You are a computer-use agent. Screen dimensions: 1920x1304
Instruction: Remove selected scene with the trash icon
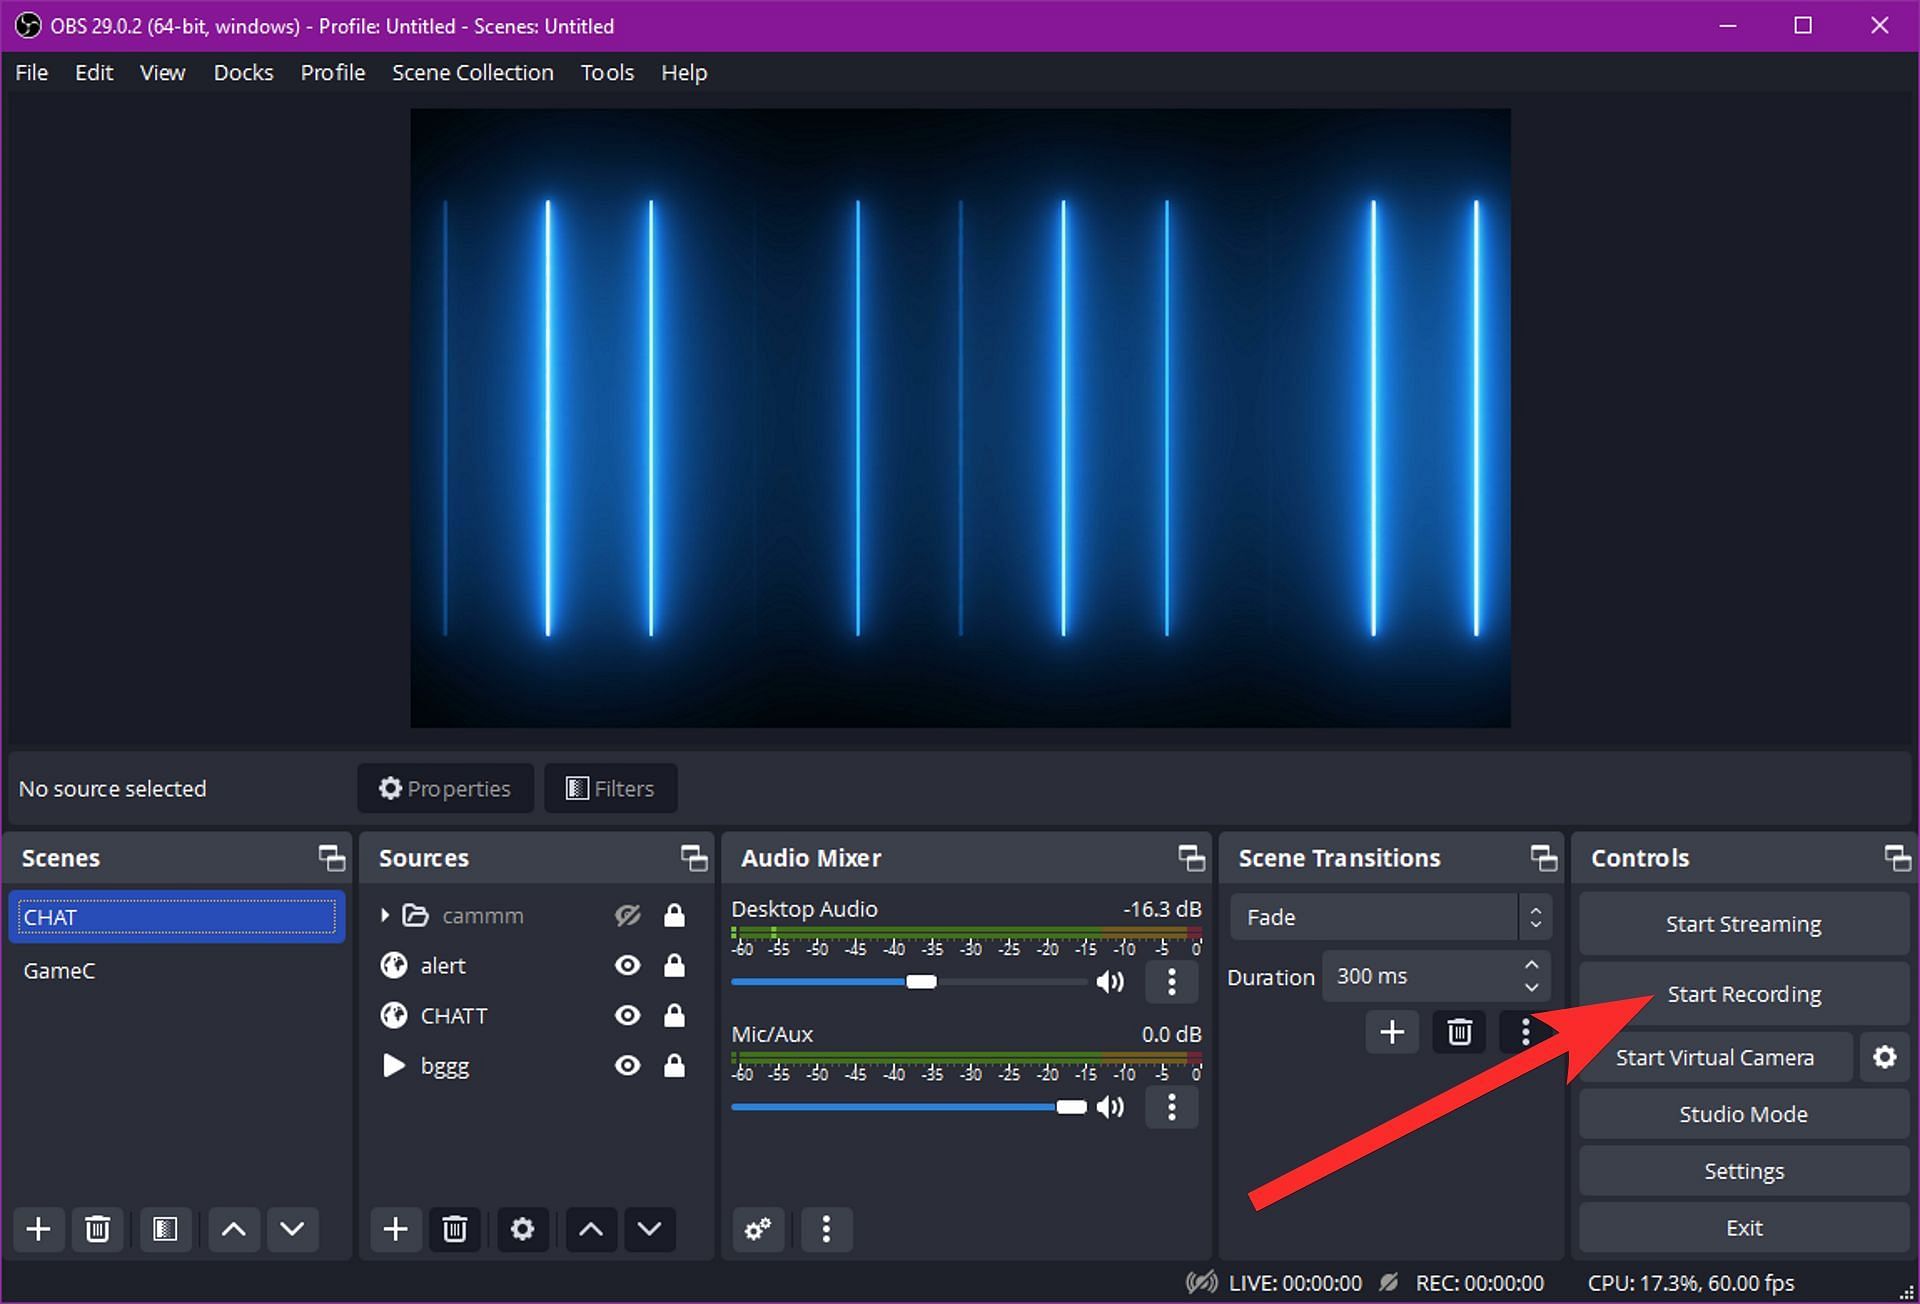coord(97,1229)
